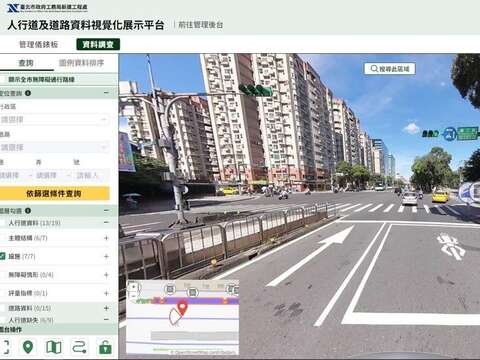Viewport: 480px width, 360px height.
Task: Expand the 道路資料 group
Action: pyautogui.click(x=106, y=308)
